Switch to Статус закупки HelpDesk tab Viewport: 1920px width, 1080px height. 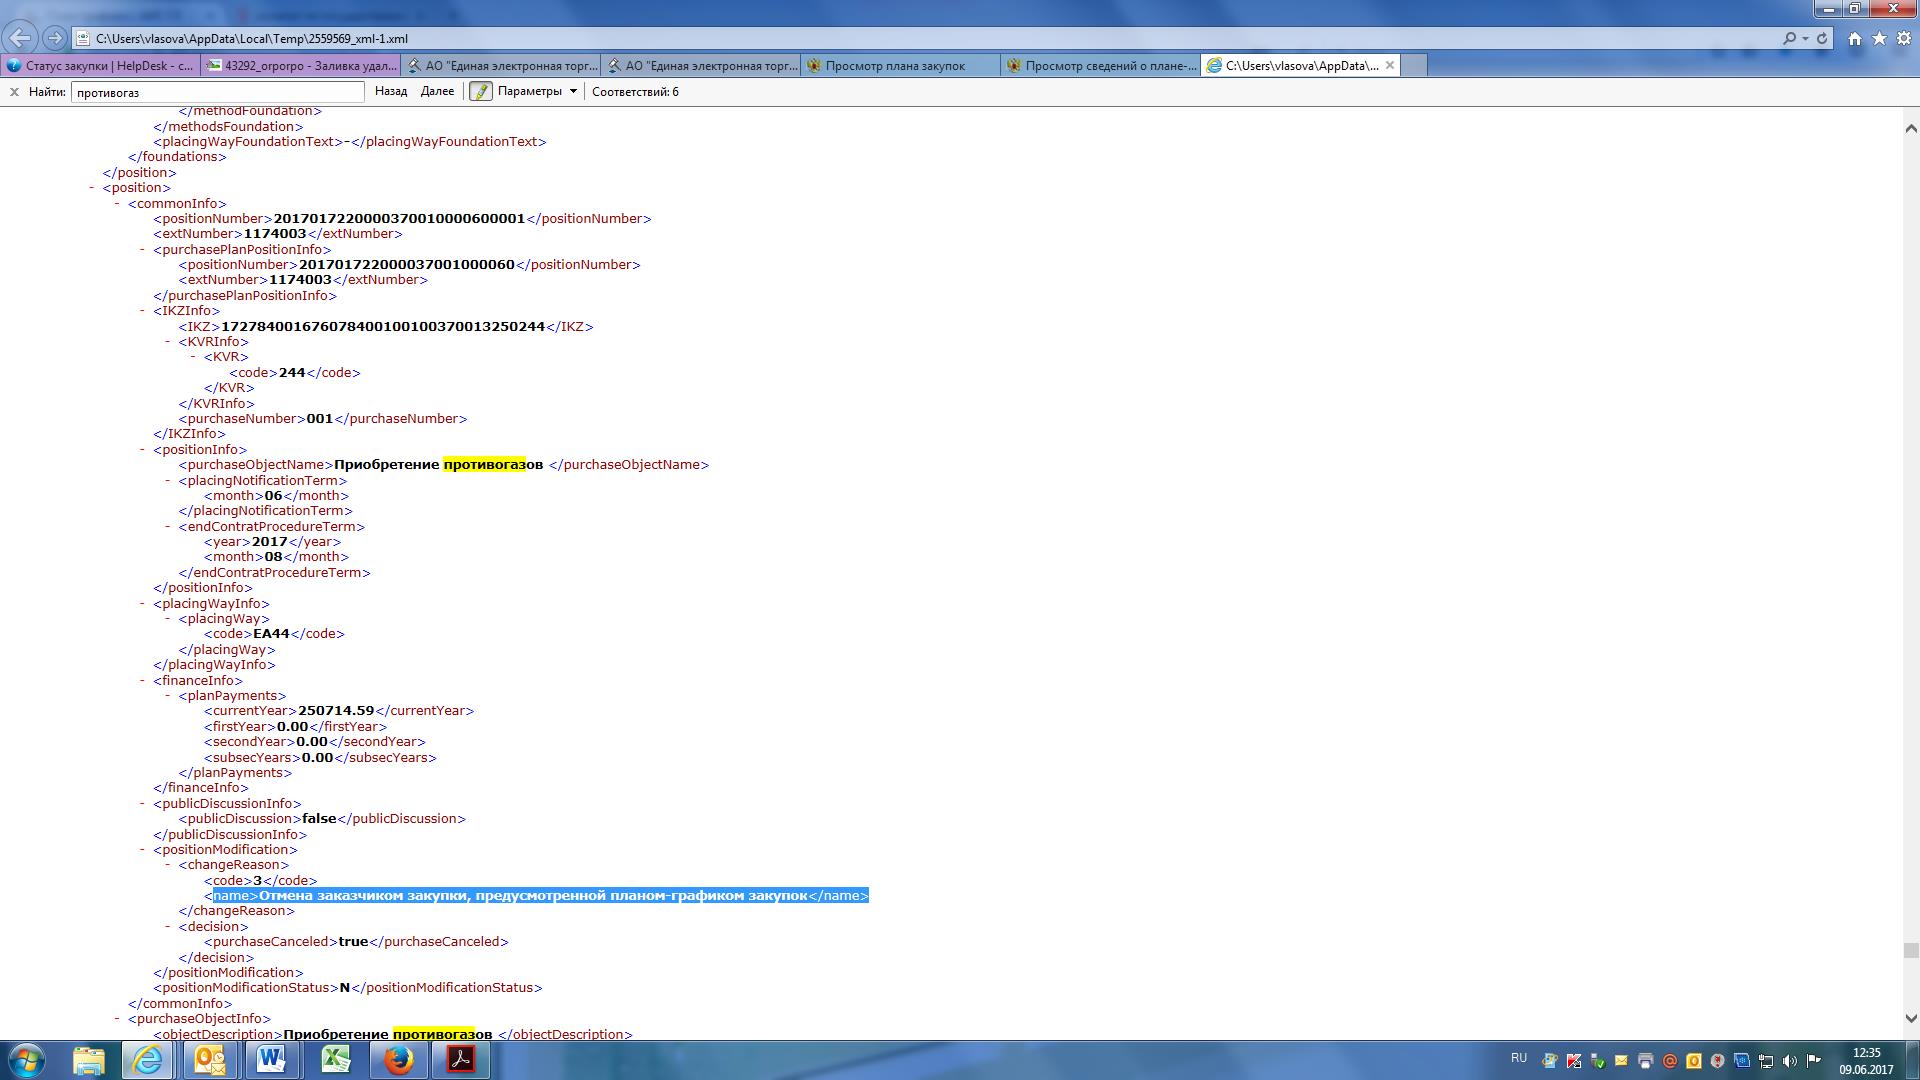100,66
